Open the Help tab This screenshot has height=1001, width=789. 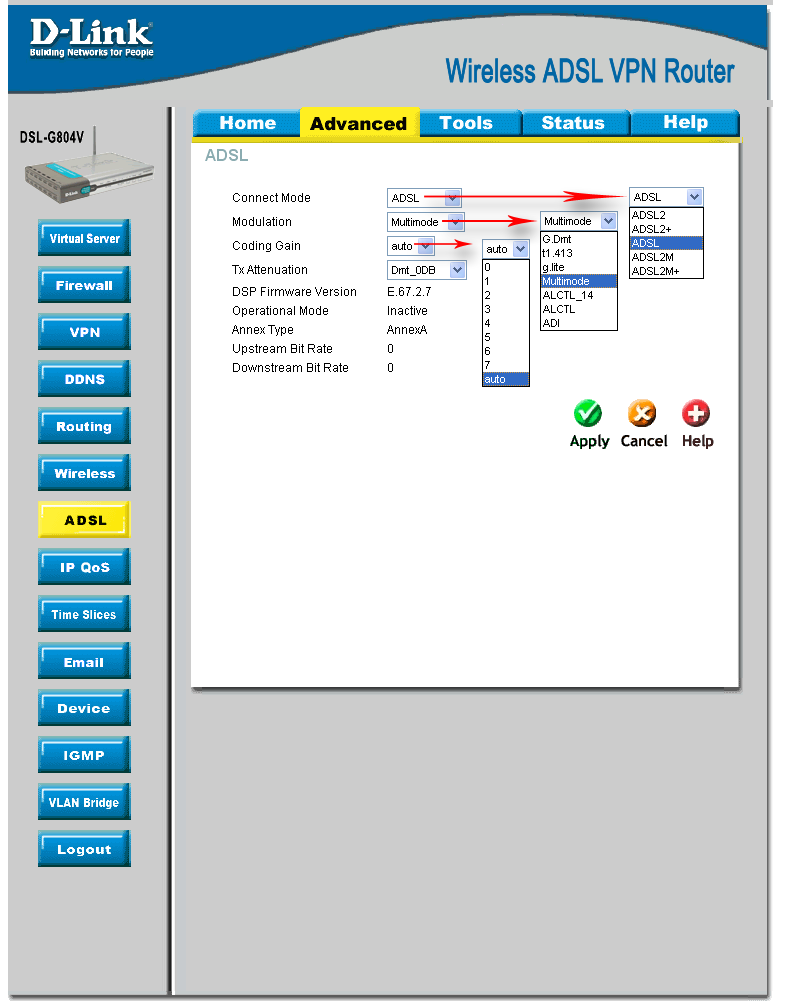[685, 122]
